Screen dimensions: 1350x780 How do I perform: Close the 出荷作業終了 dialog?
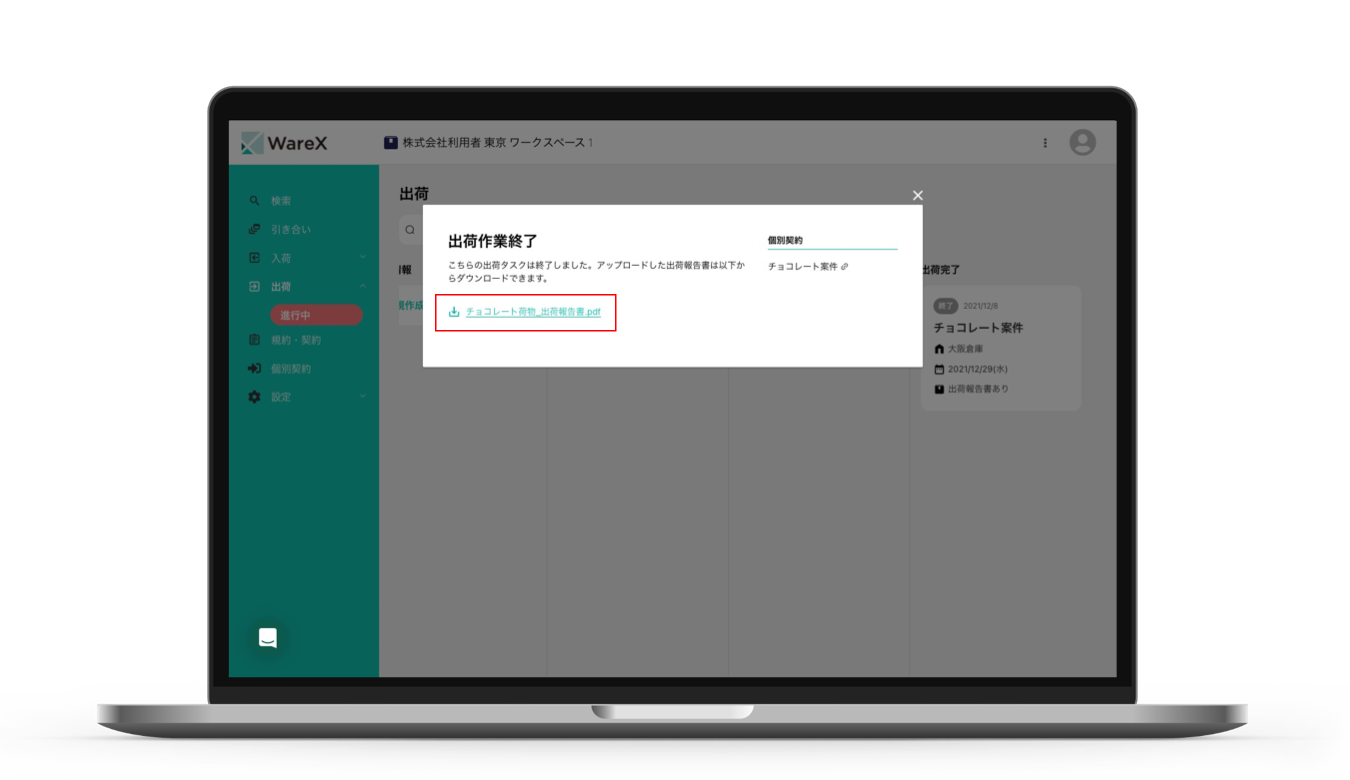point(917,196)
